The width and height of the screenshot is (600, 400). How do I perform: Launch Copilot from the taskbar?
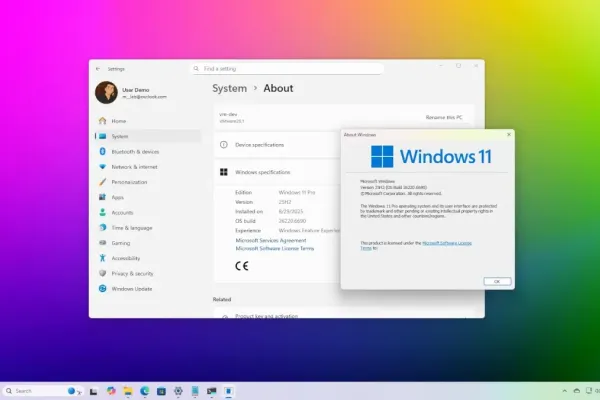coord(111,391)
